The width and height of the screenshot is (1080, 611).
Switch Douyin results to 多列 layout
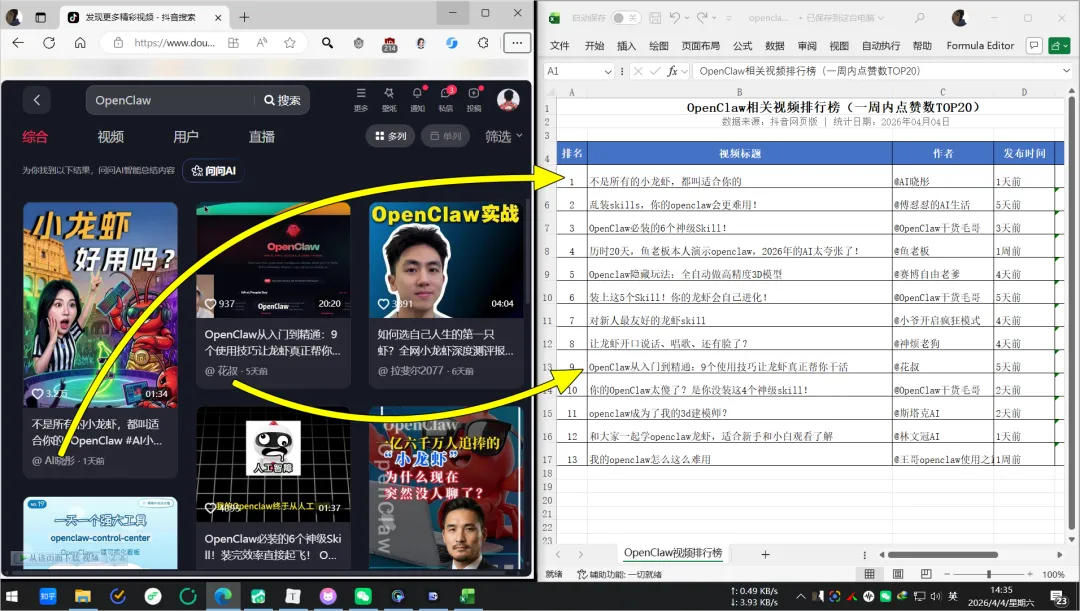coord(391,136)
